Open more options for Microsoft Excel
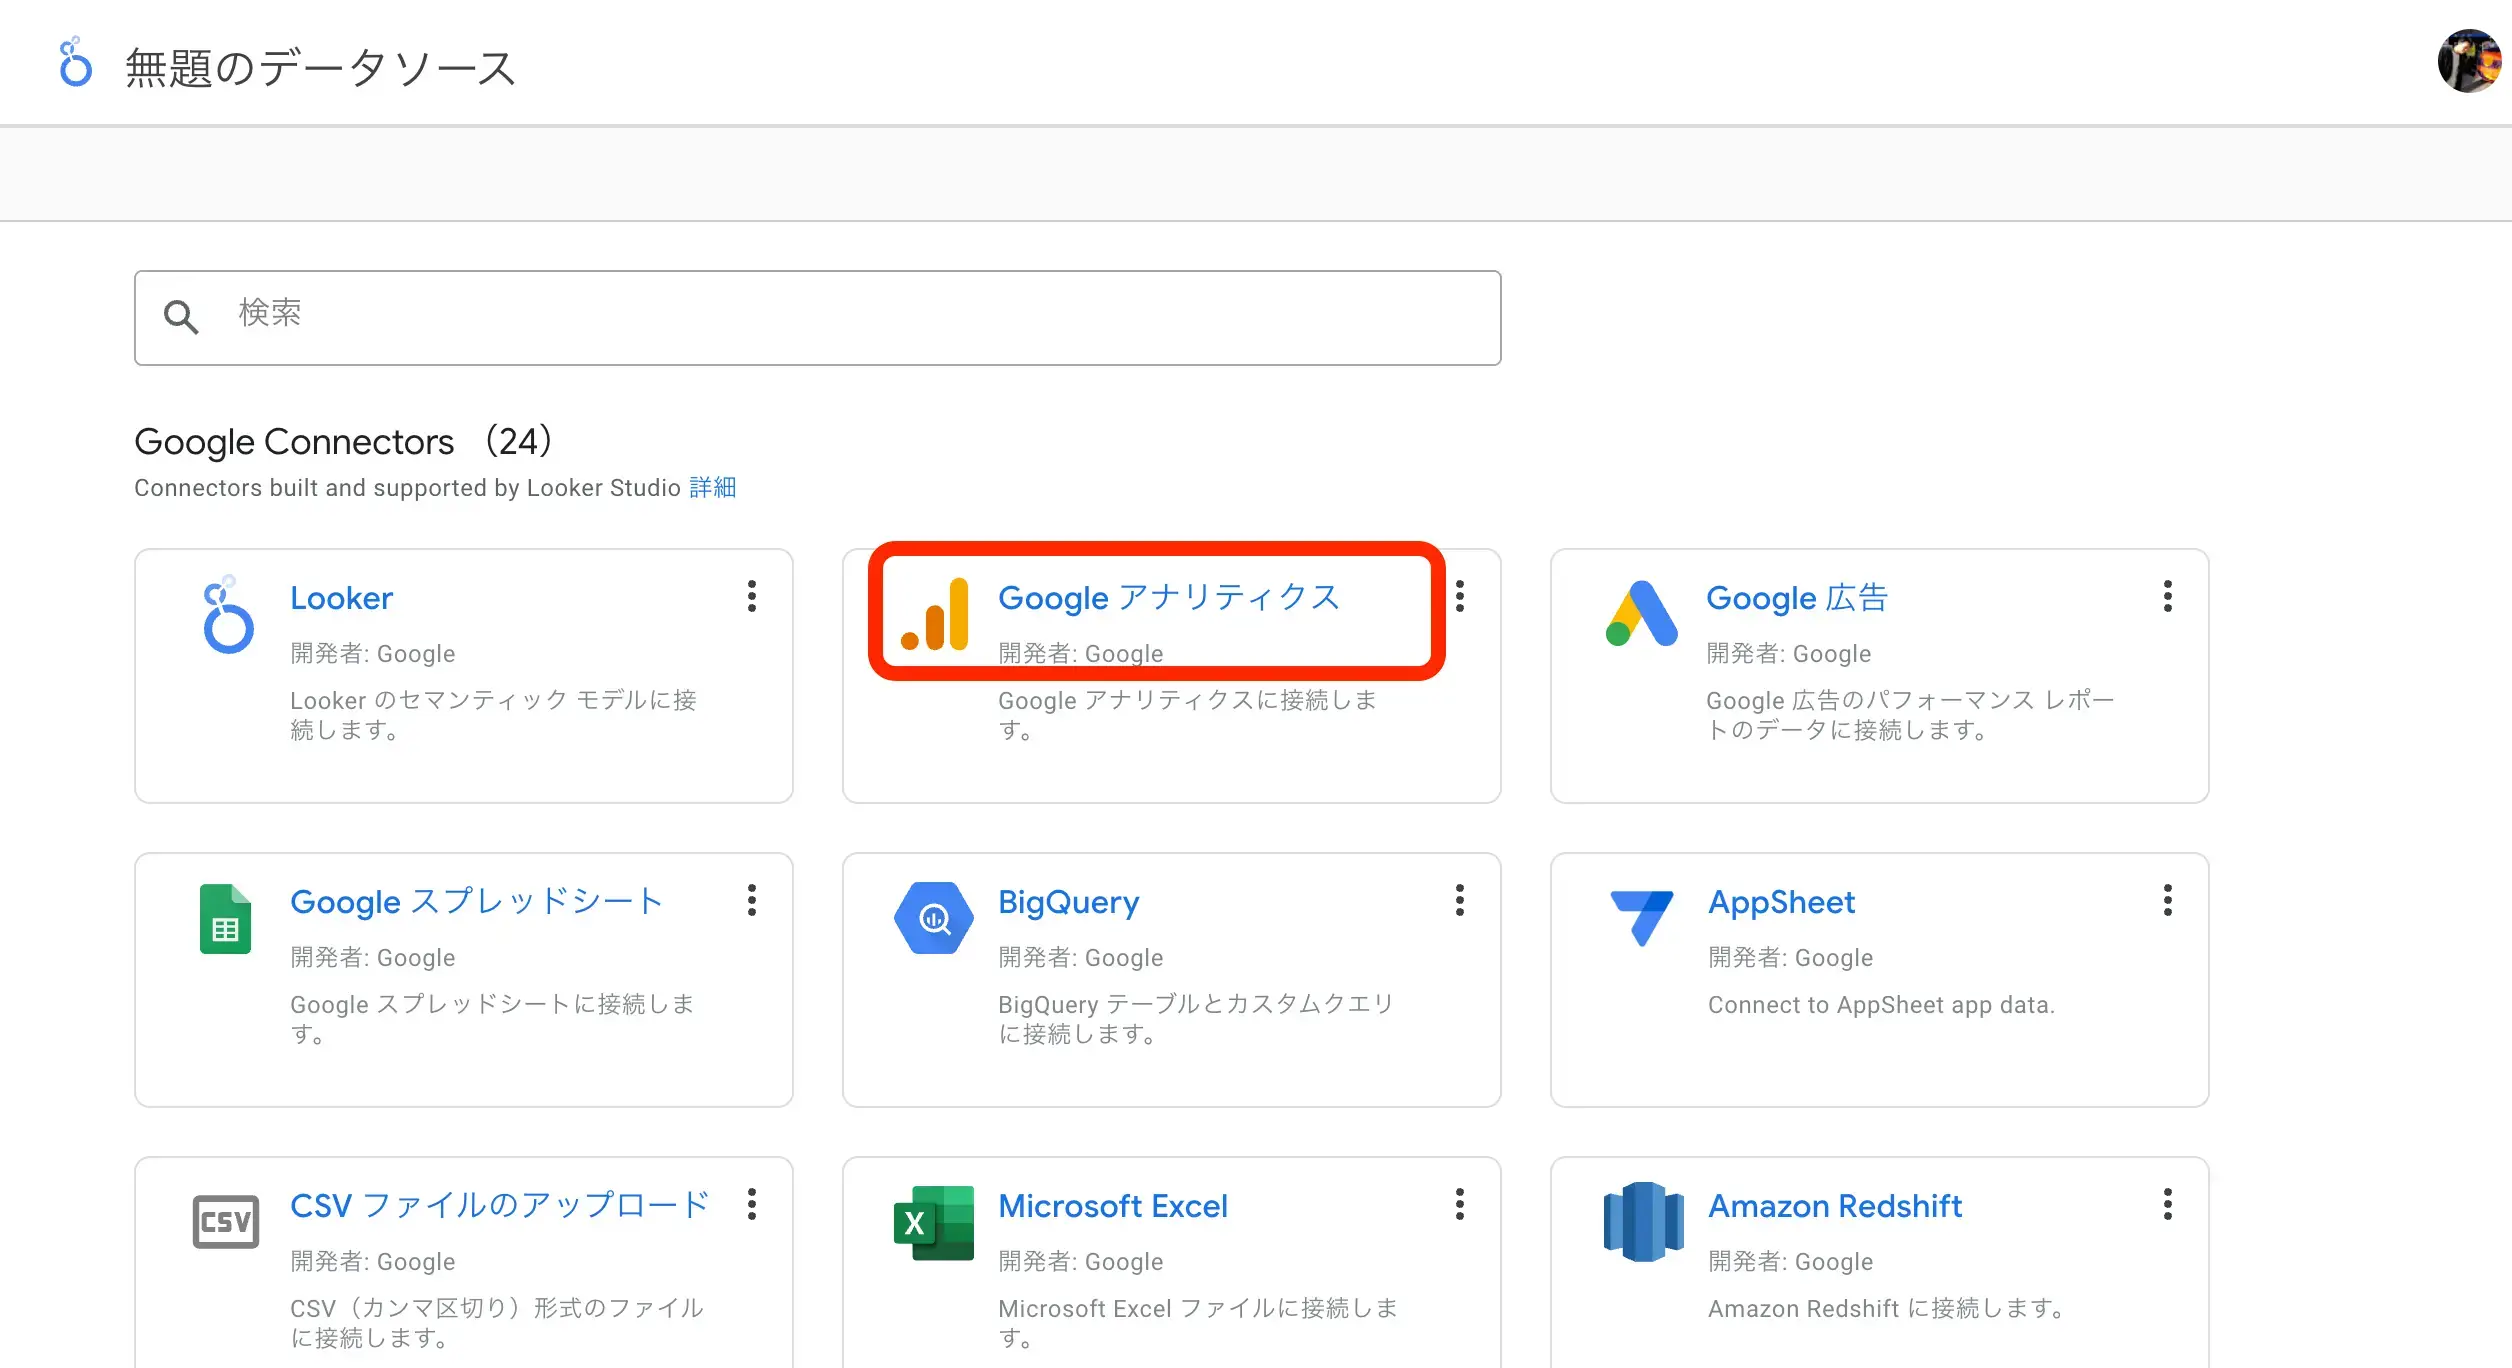 (1460, 1204)
